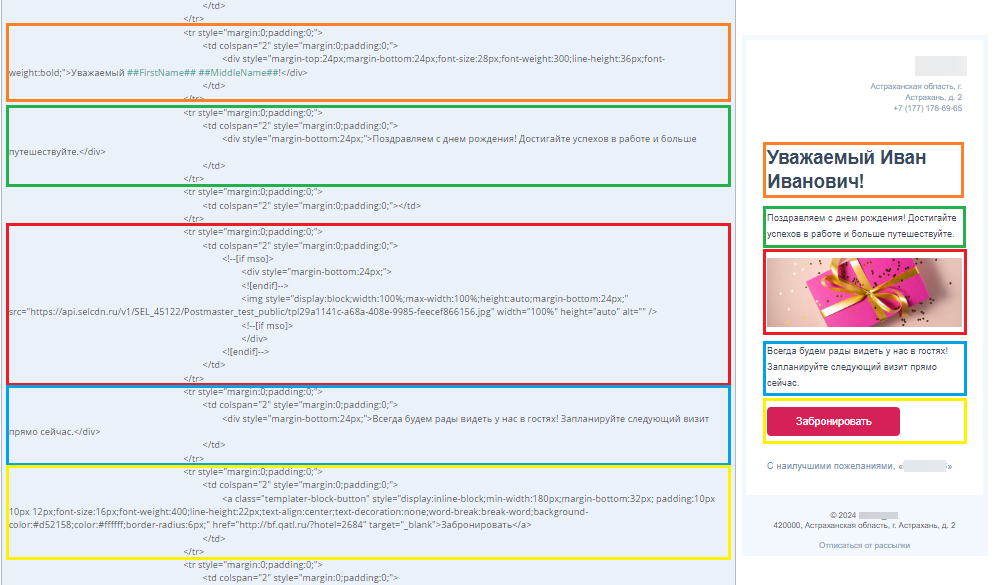Click the empty td line ending with ></td>
The height and width of the screenshot is (585, 995).
click(x=312, y=206)
